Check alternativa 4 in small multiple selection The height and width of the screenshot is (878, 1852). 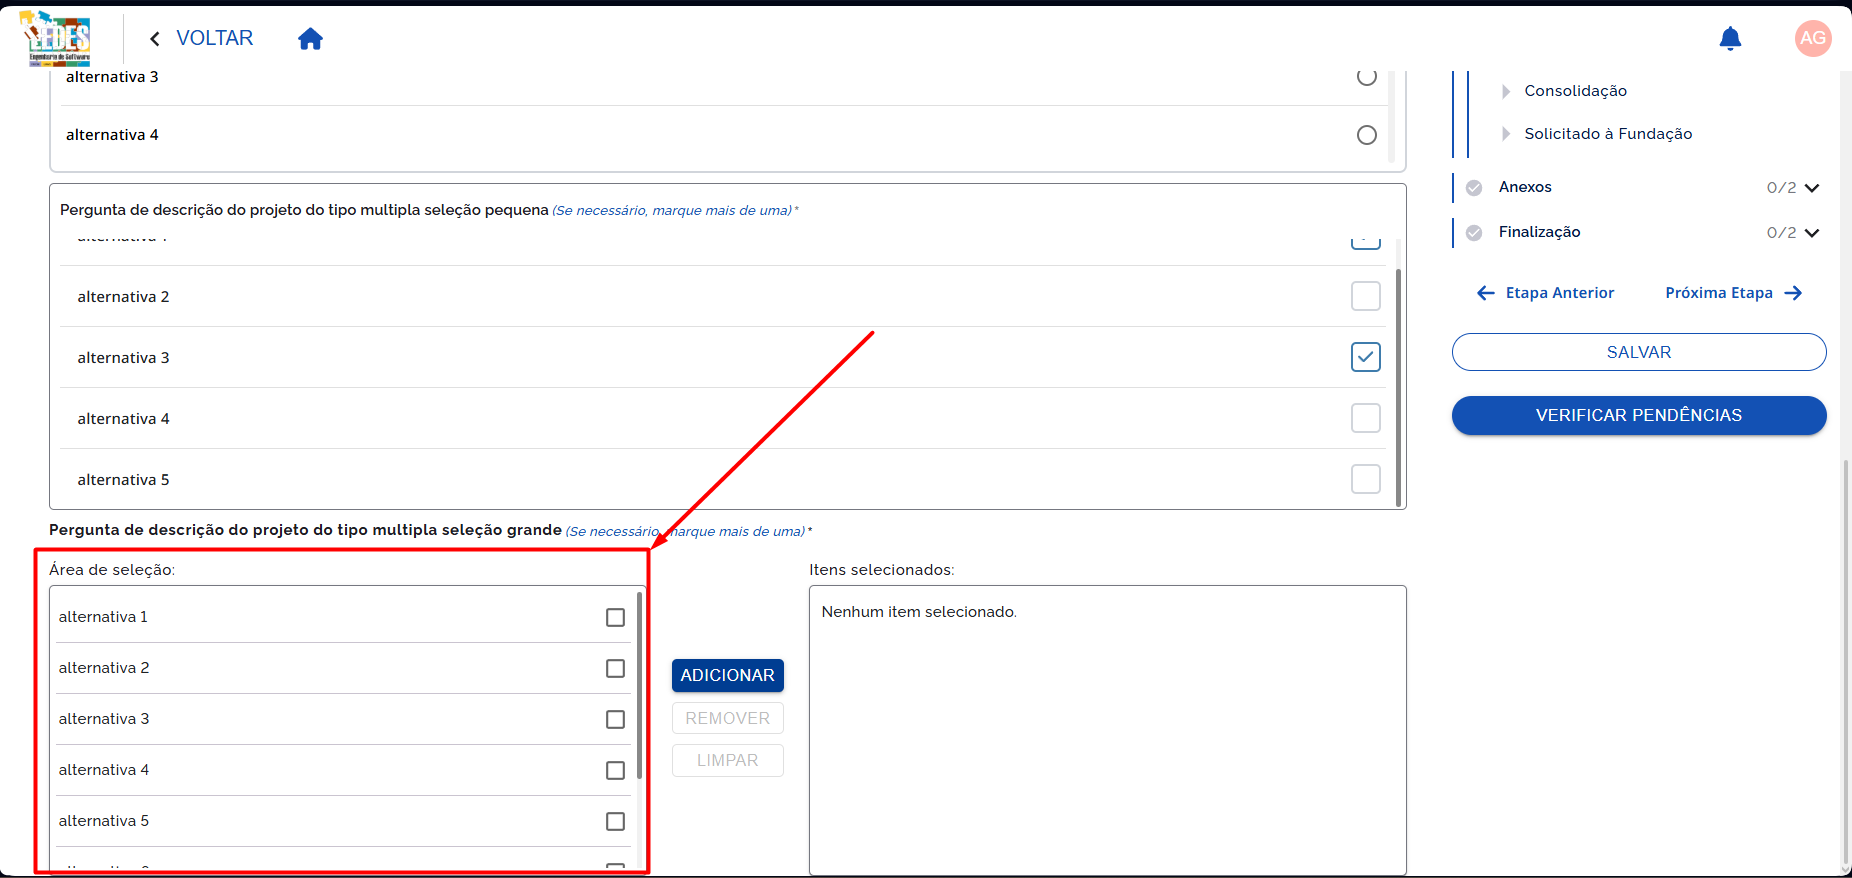pyautogui.click(x=1366, y=418)
